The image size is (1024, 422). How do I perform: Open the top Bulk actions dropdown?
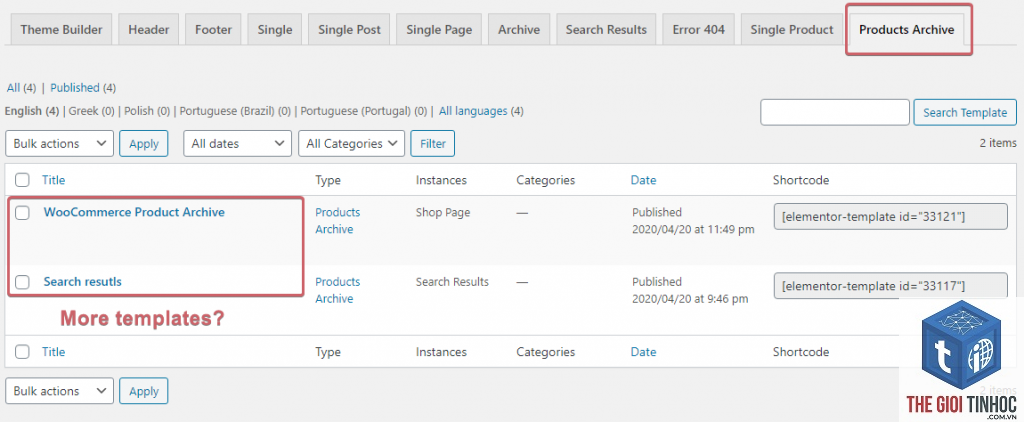coord(59,144)
